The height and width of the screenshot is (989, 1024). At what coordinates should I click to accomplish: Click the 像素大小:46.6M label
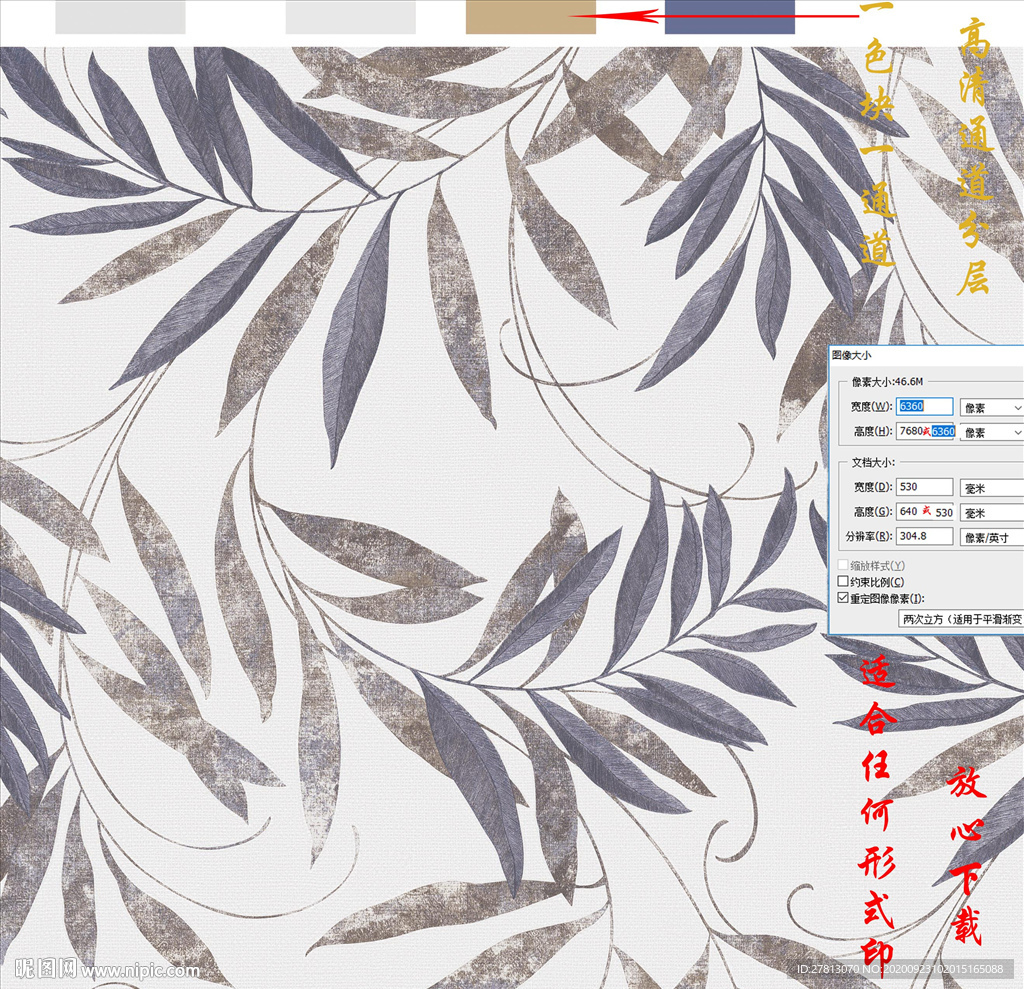coord(888,381)
